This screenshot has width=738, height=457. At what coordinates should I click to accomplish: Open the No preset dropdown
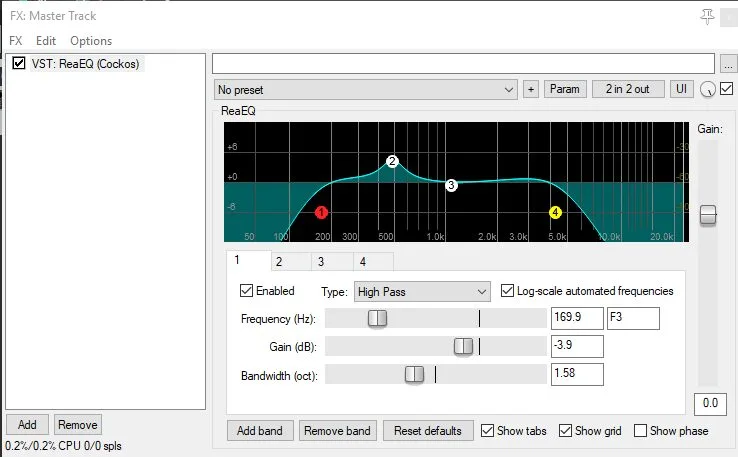click(364, 89)
